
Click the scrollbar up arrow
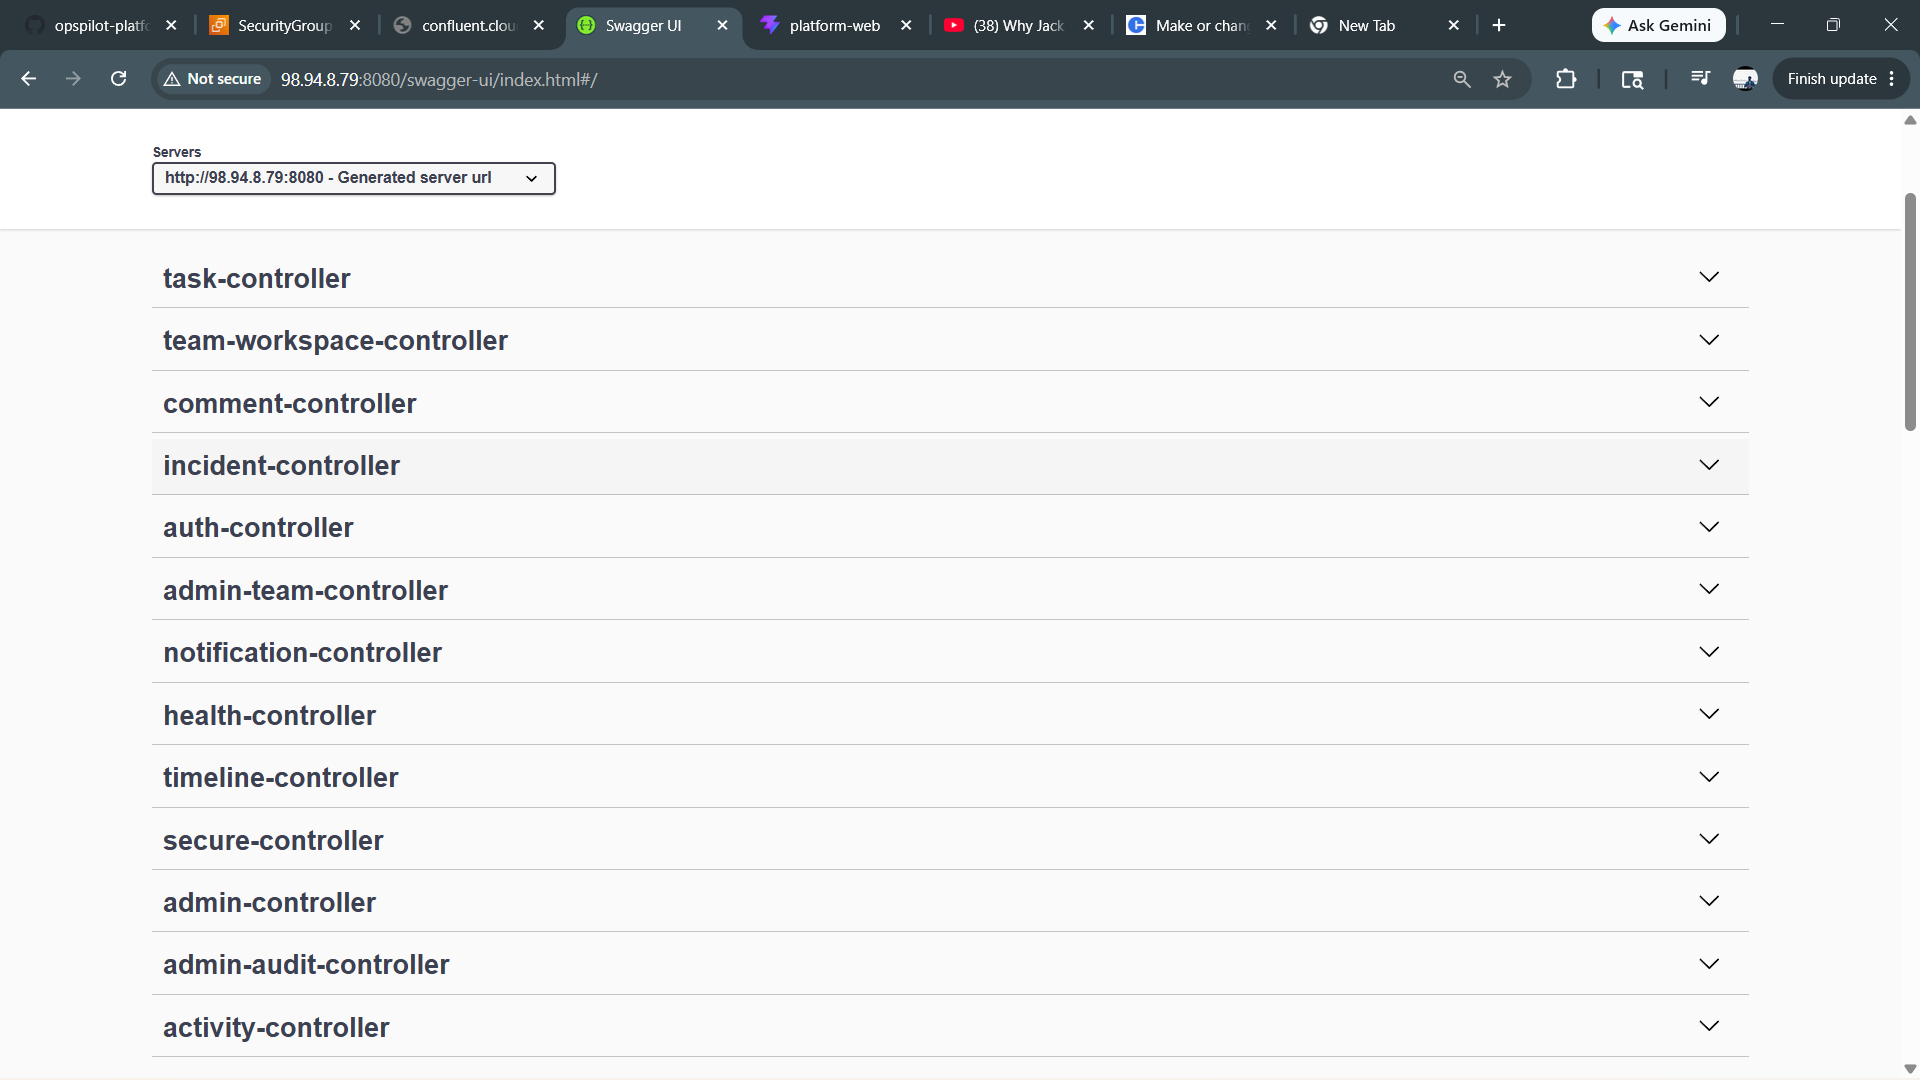click(1910, 120)
